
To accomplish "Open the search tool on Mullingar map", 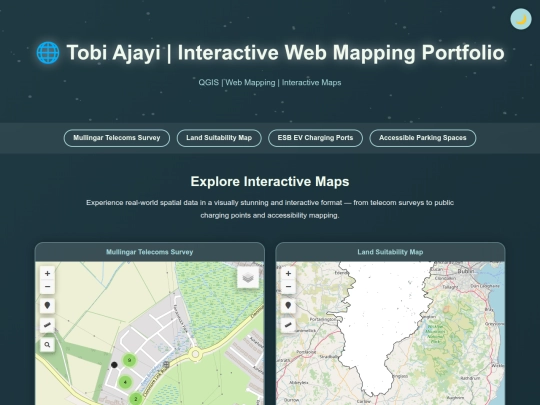I will point(48,344).
